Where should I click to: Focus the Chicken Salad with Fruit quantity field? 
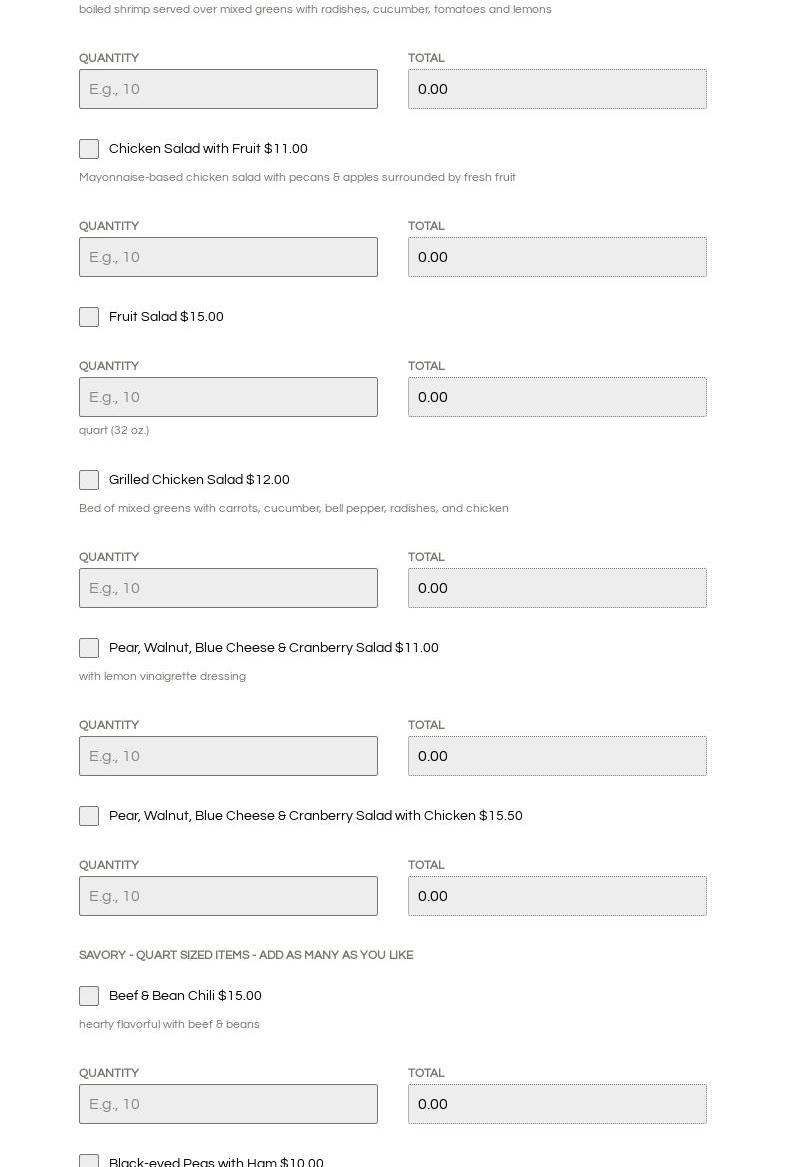(228, 257)
